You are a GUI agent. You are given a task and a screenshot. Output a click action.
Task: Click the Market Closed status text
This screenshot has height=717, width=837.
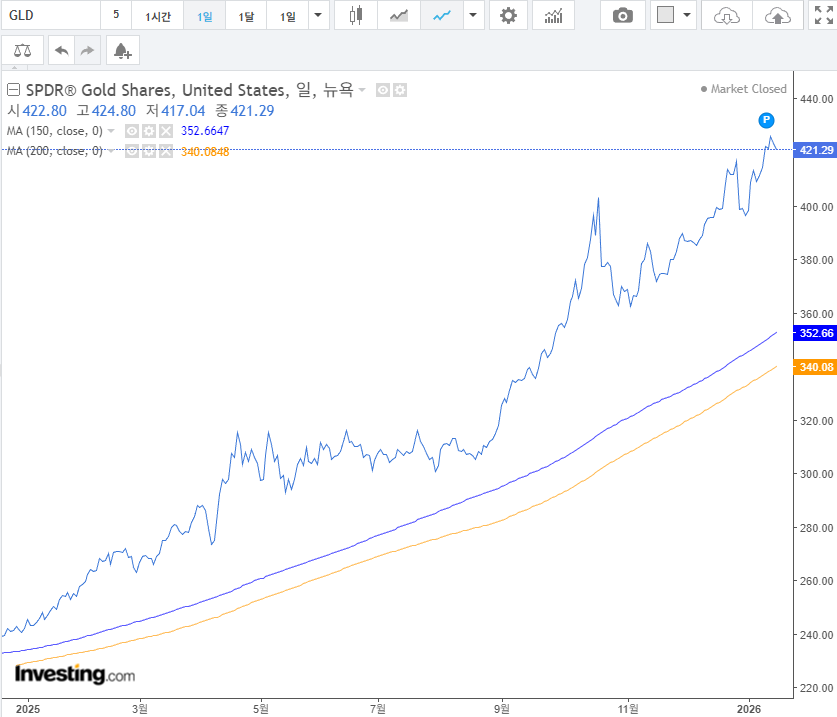click(748, 89)
